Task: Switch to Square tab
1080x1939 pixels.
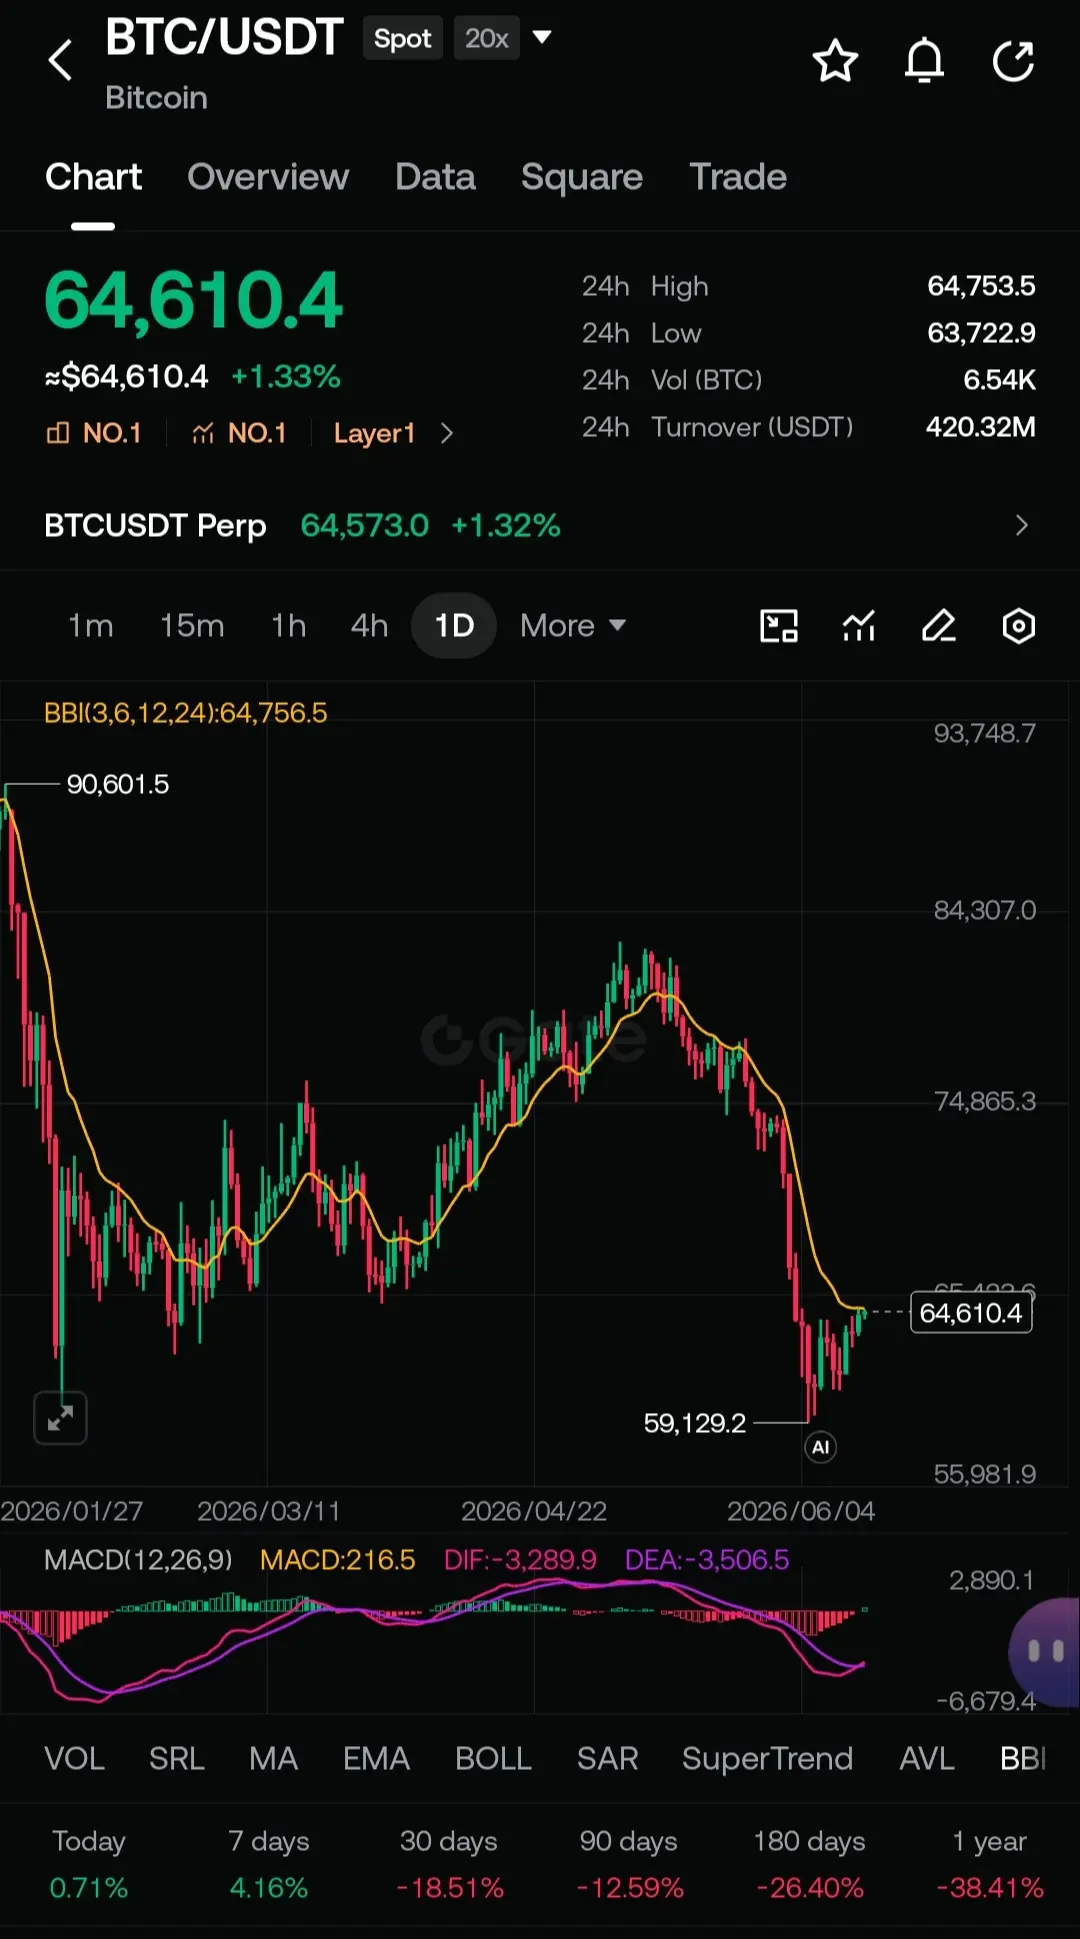Action: tap(582, 177)
